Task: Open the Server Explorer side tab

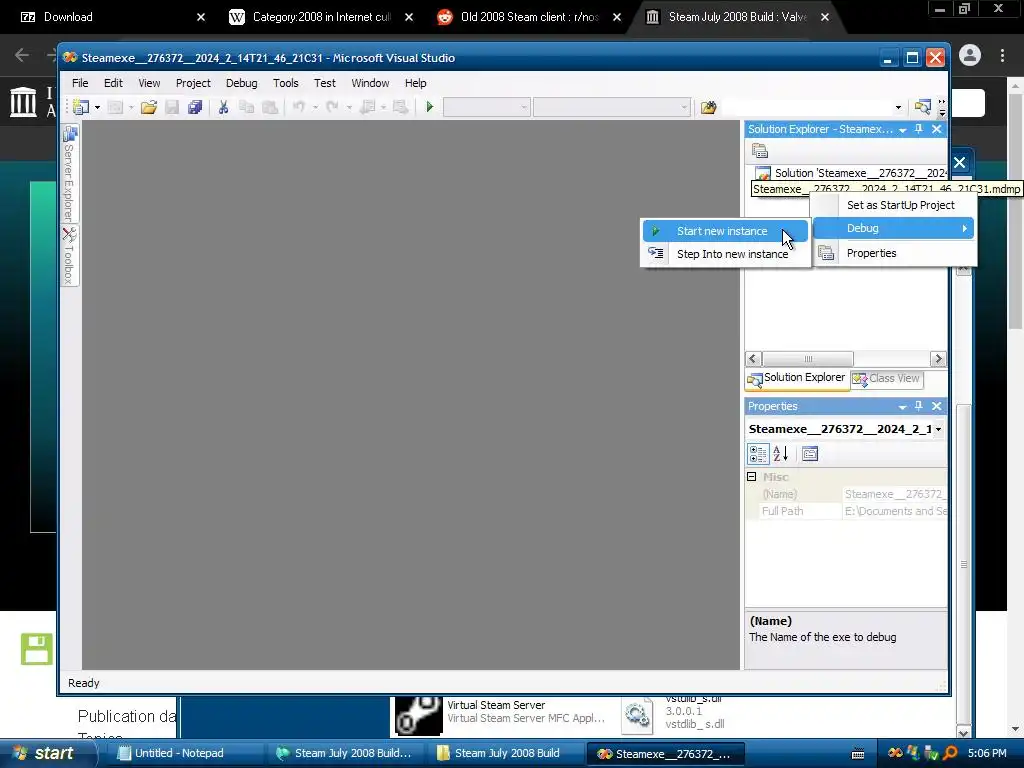Action: coord(70,174)
